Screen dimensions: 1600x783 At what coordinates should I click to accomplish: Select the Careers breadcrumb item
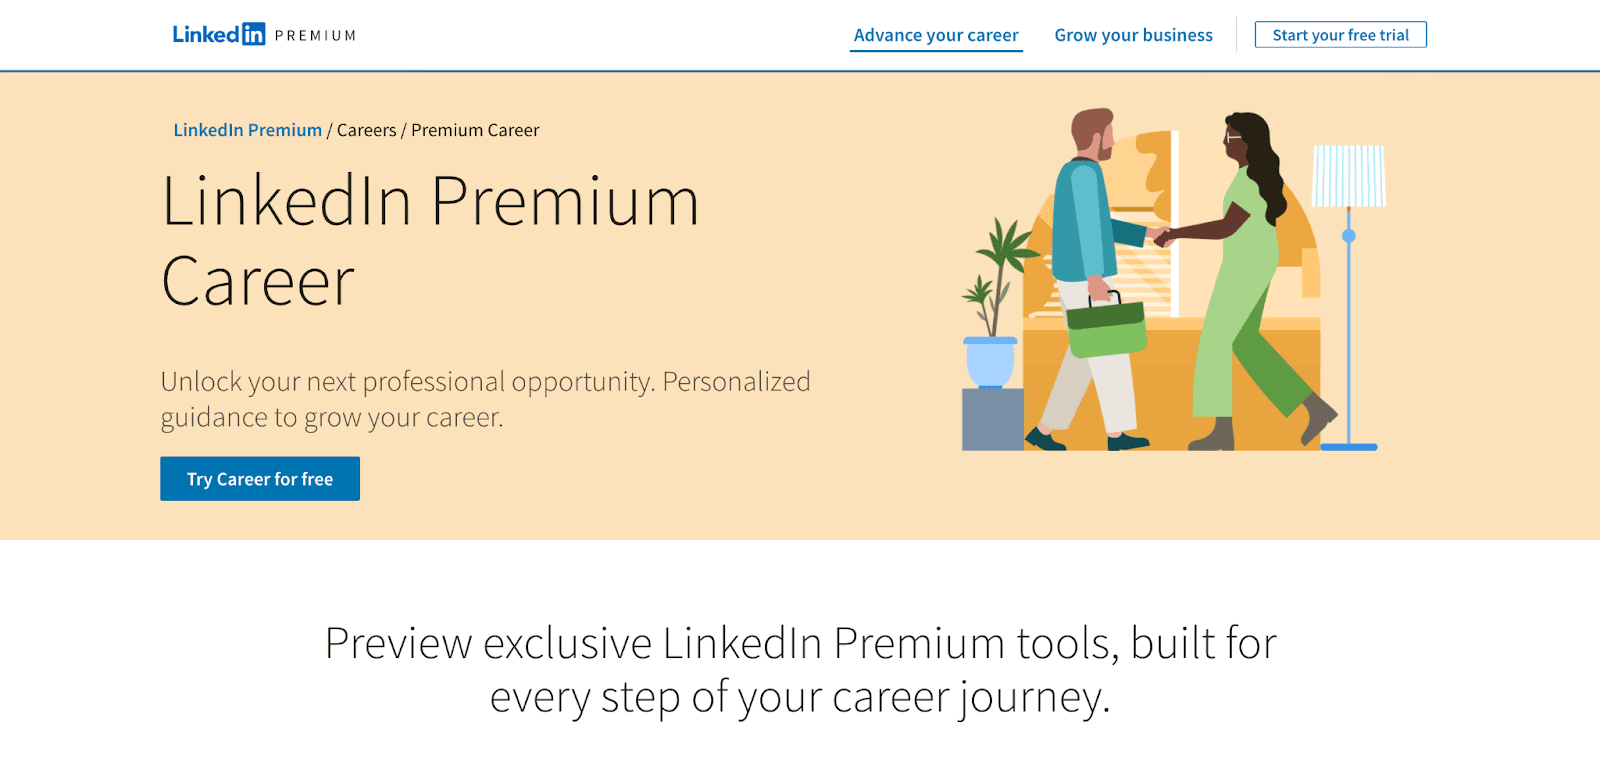(x=366, y=130)
